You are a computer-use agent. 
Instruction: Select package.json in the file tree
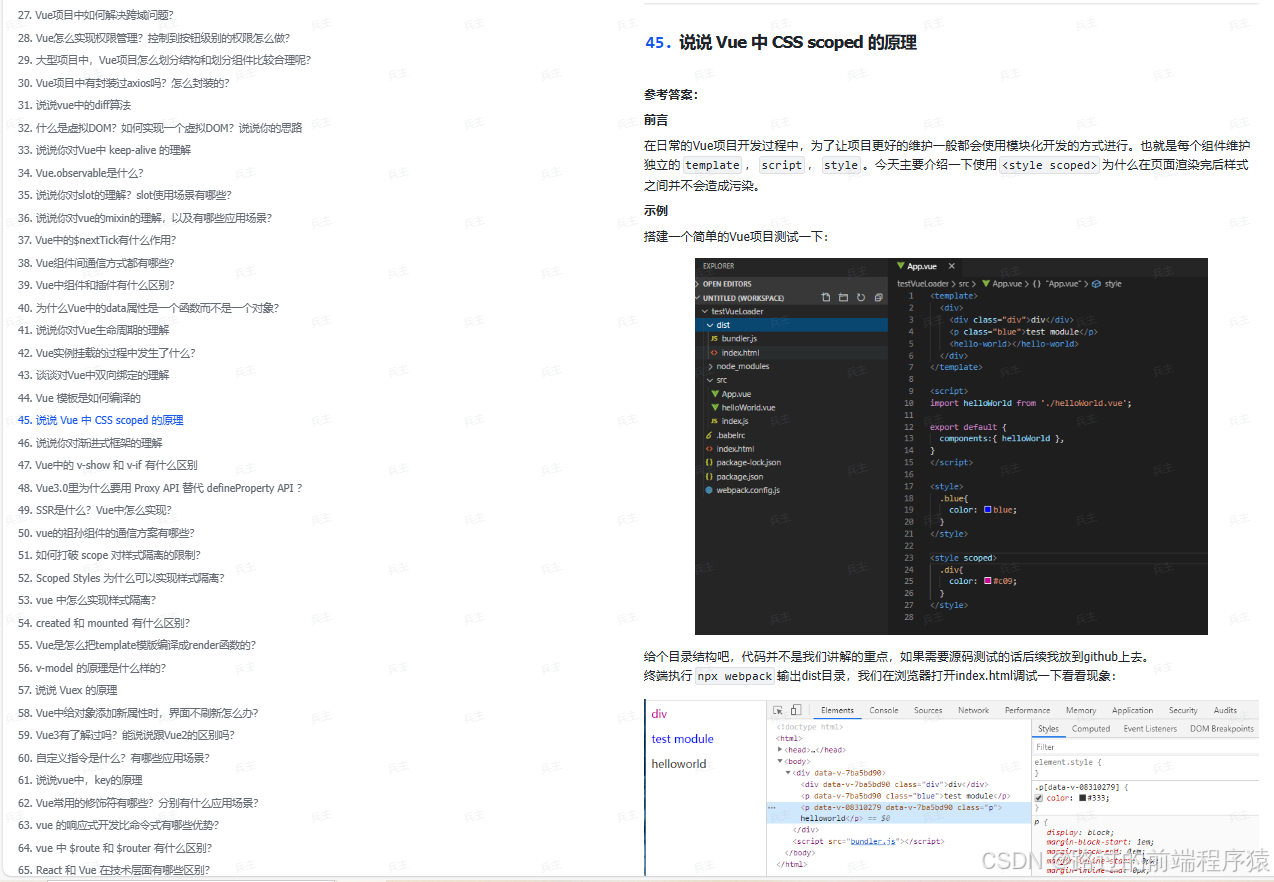coord(739,476)
